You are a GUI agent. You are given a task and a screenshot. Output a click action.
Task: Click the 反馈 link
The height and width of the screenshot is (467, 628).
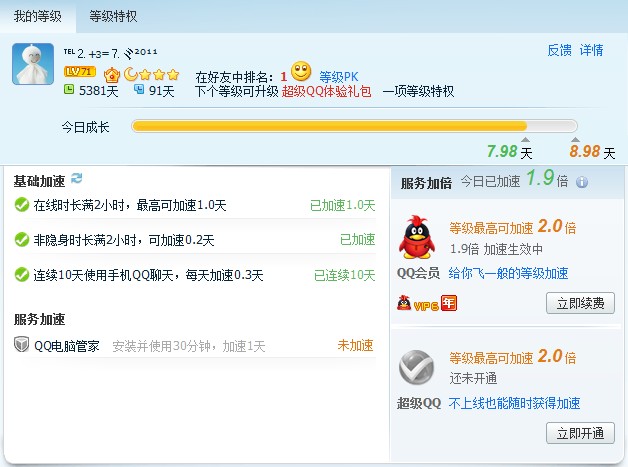pyautogui.click(x=560, y=50)
